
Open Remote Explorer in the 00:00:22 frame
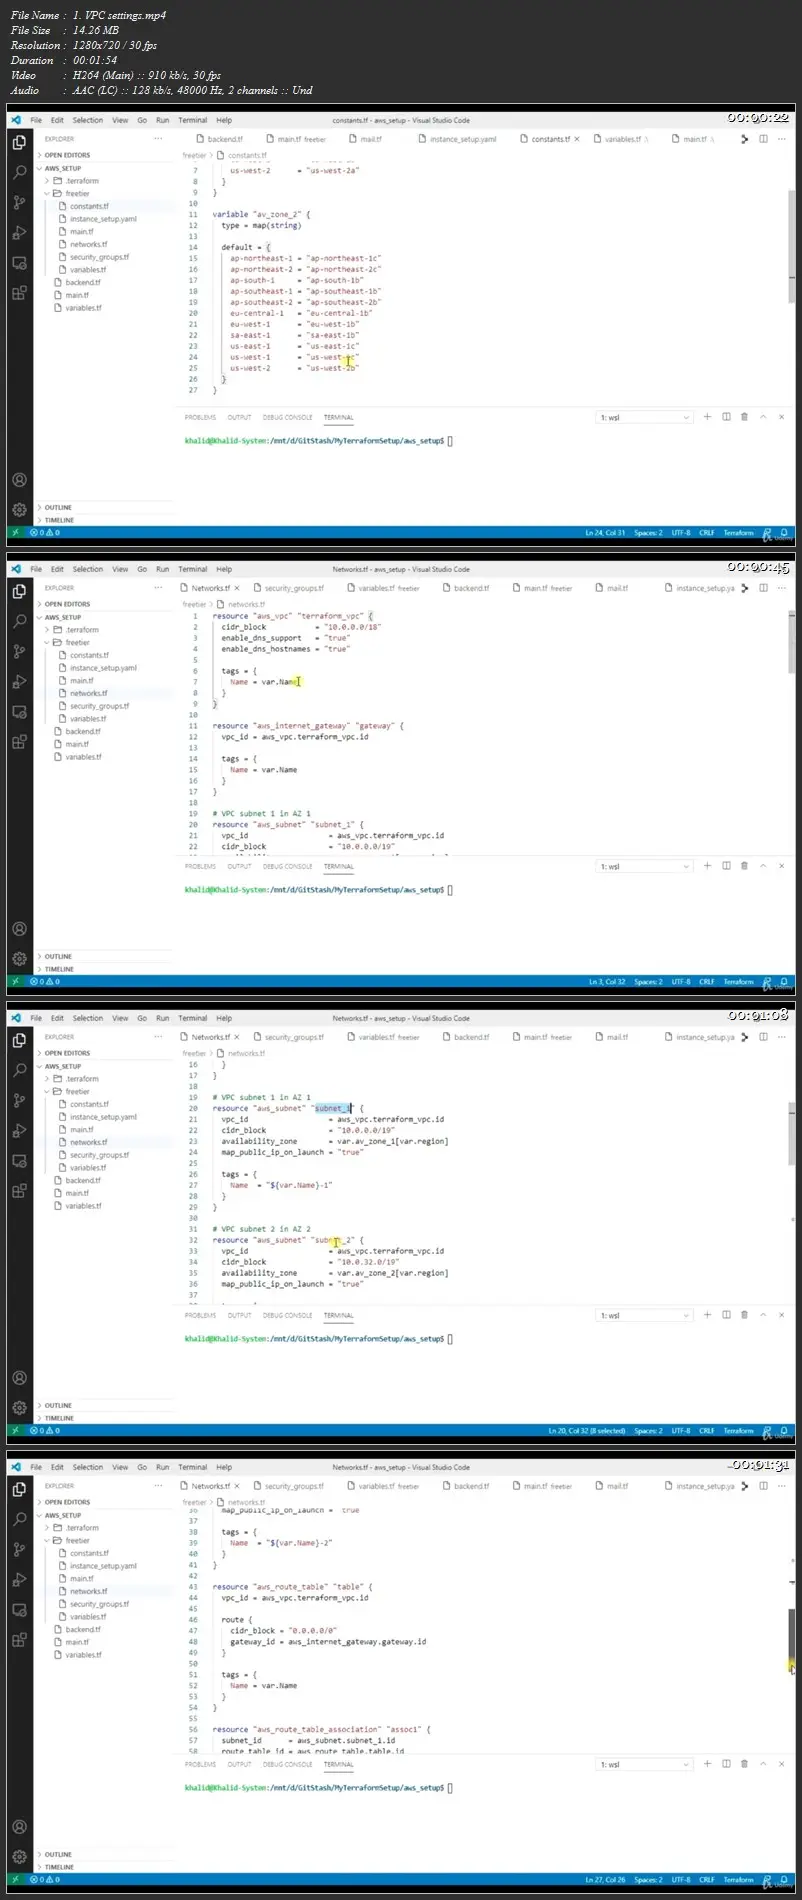tap(19, 263)
